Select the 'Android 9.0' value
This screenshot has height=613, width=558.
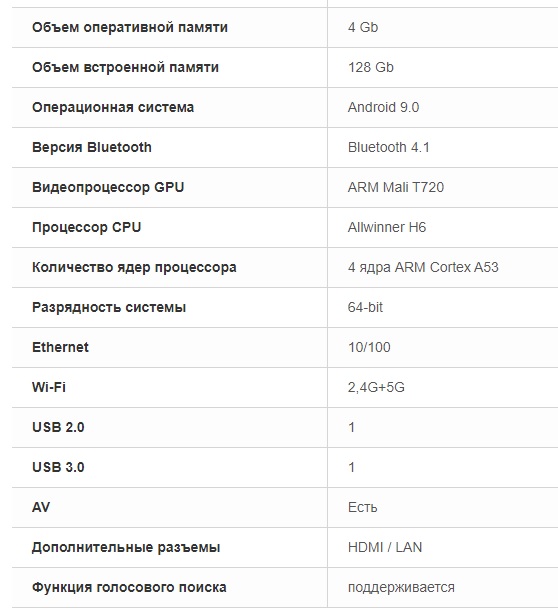383,107
